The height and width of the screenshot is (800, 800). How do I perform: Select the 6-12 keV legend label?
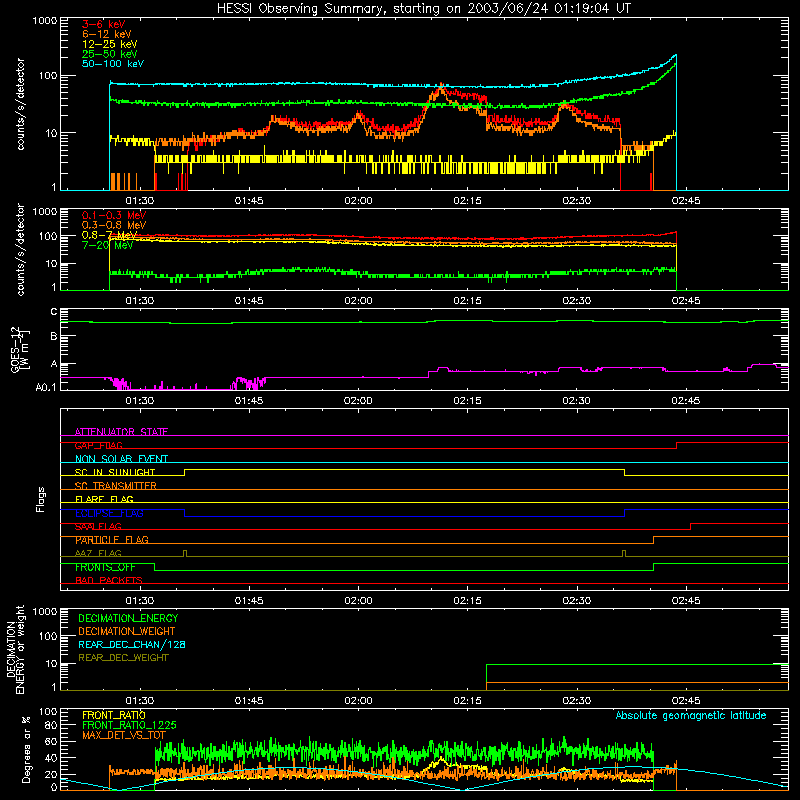(x=107, y=34)
